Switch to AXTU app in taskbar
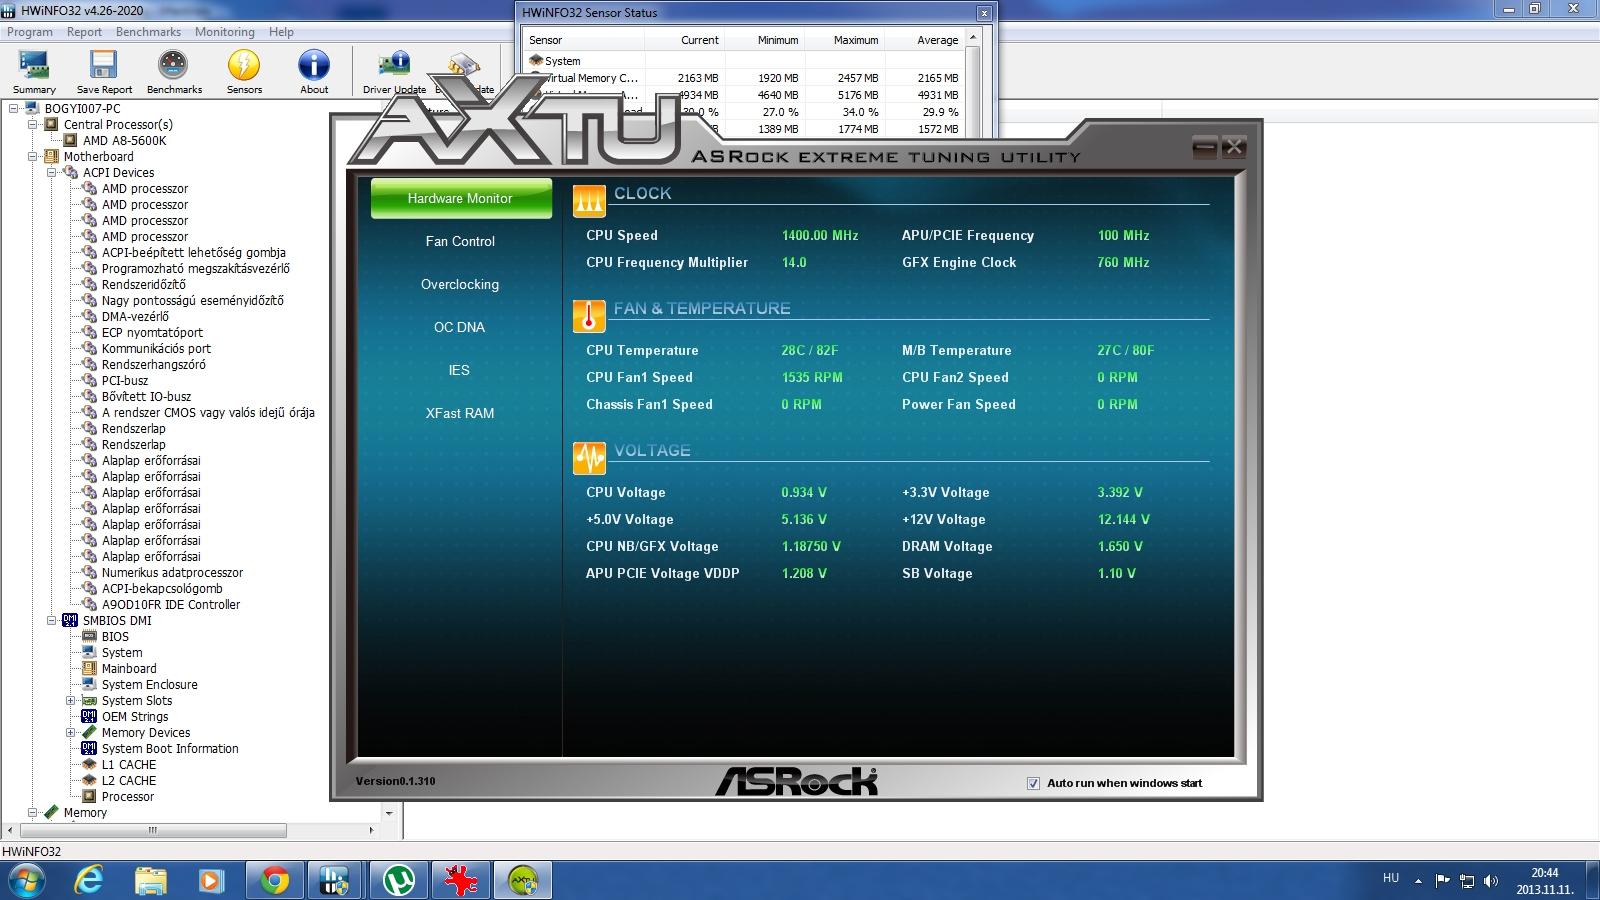Viewport: 1600px width, 900px height. click(x=523, y=881)
